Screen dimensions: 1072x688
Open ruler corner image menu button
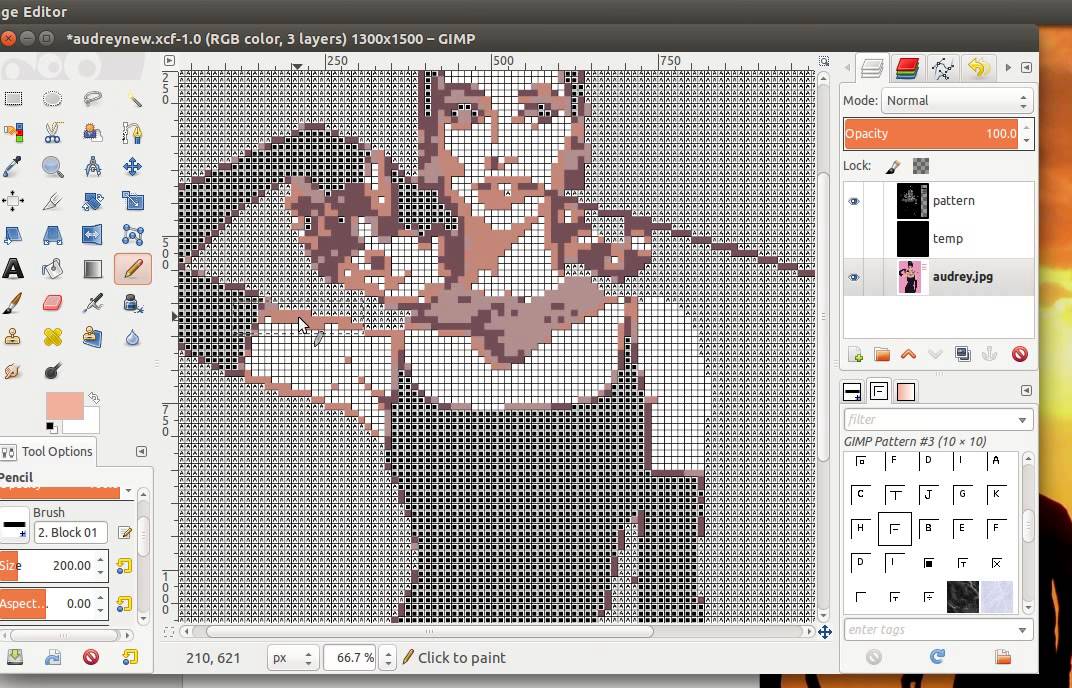pos(169,61)
